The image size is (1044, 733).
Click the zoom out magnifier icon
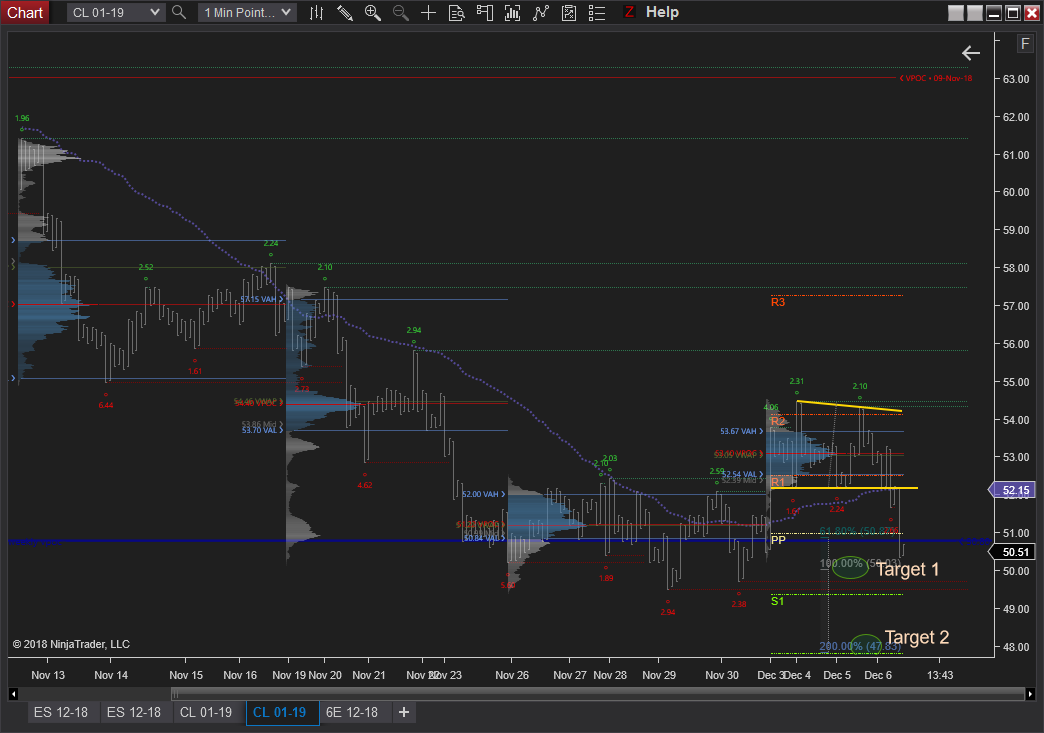click(401, 13)
